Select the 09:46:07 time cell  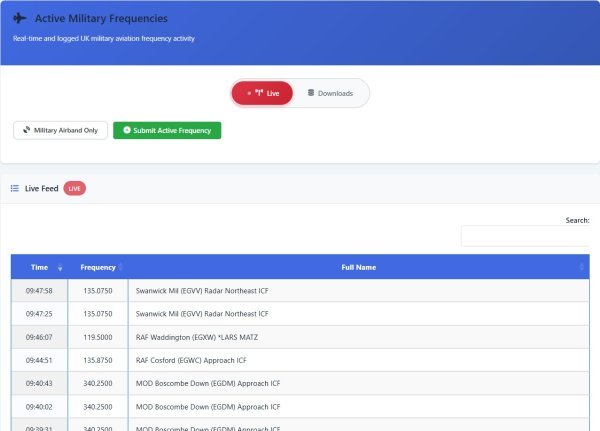pyautogui.click(x=39, y=337)
